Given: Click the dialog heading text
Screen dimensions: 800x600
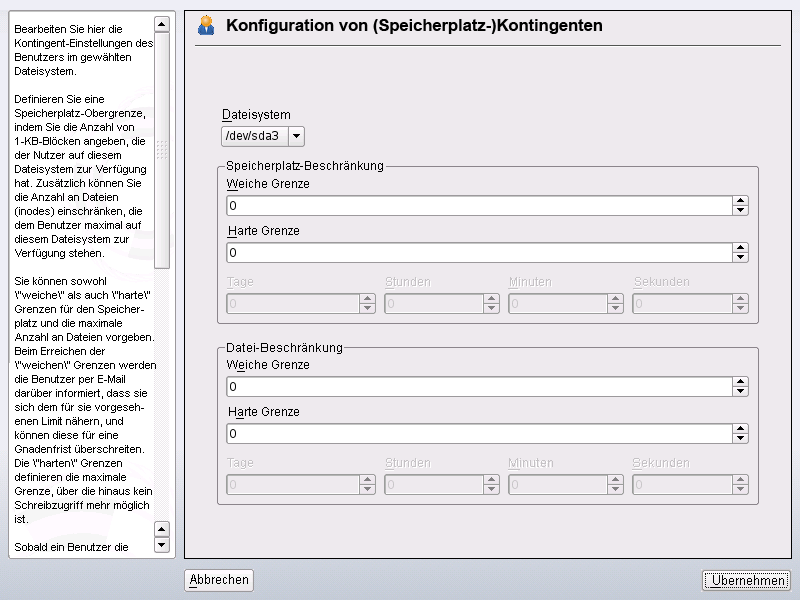Looking at the screenshot, I should pos(414,26).
